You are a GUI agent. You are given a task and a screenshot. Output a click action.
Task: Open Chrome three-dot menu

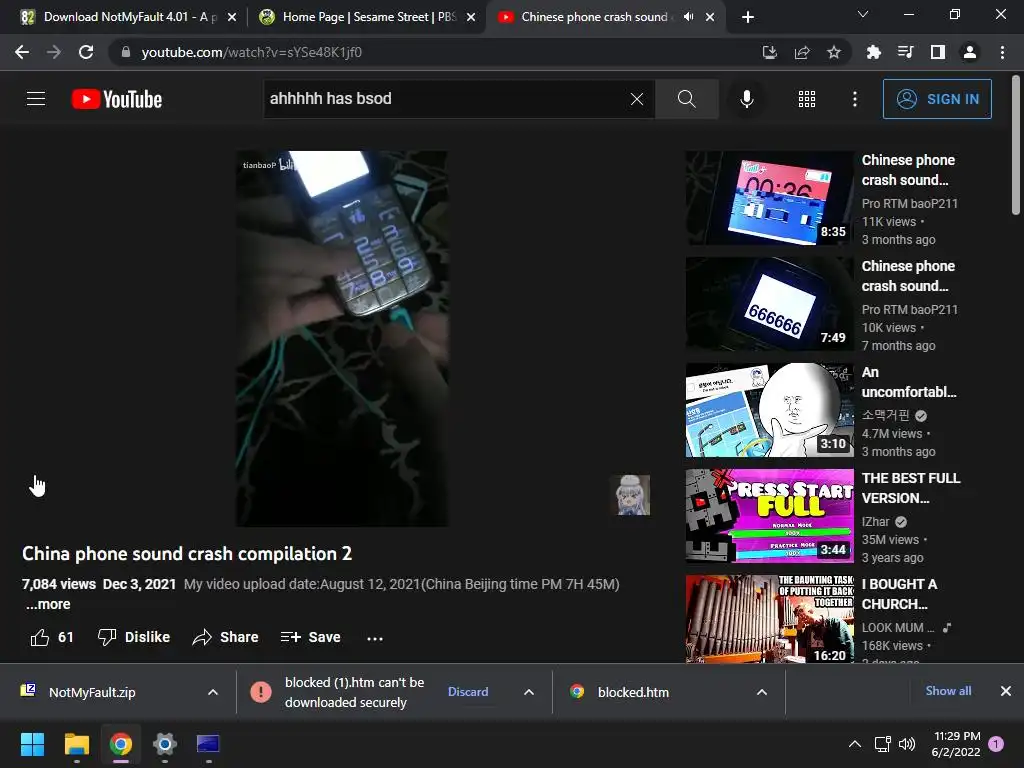click(1002, 52)
